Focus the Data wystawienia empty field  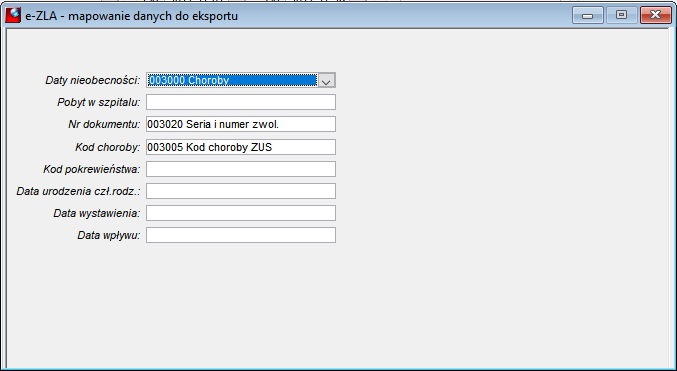coord(240,213)
